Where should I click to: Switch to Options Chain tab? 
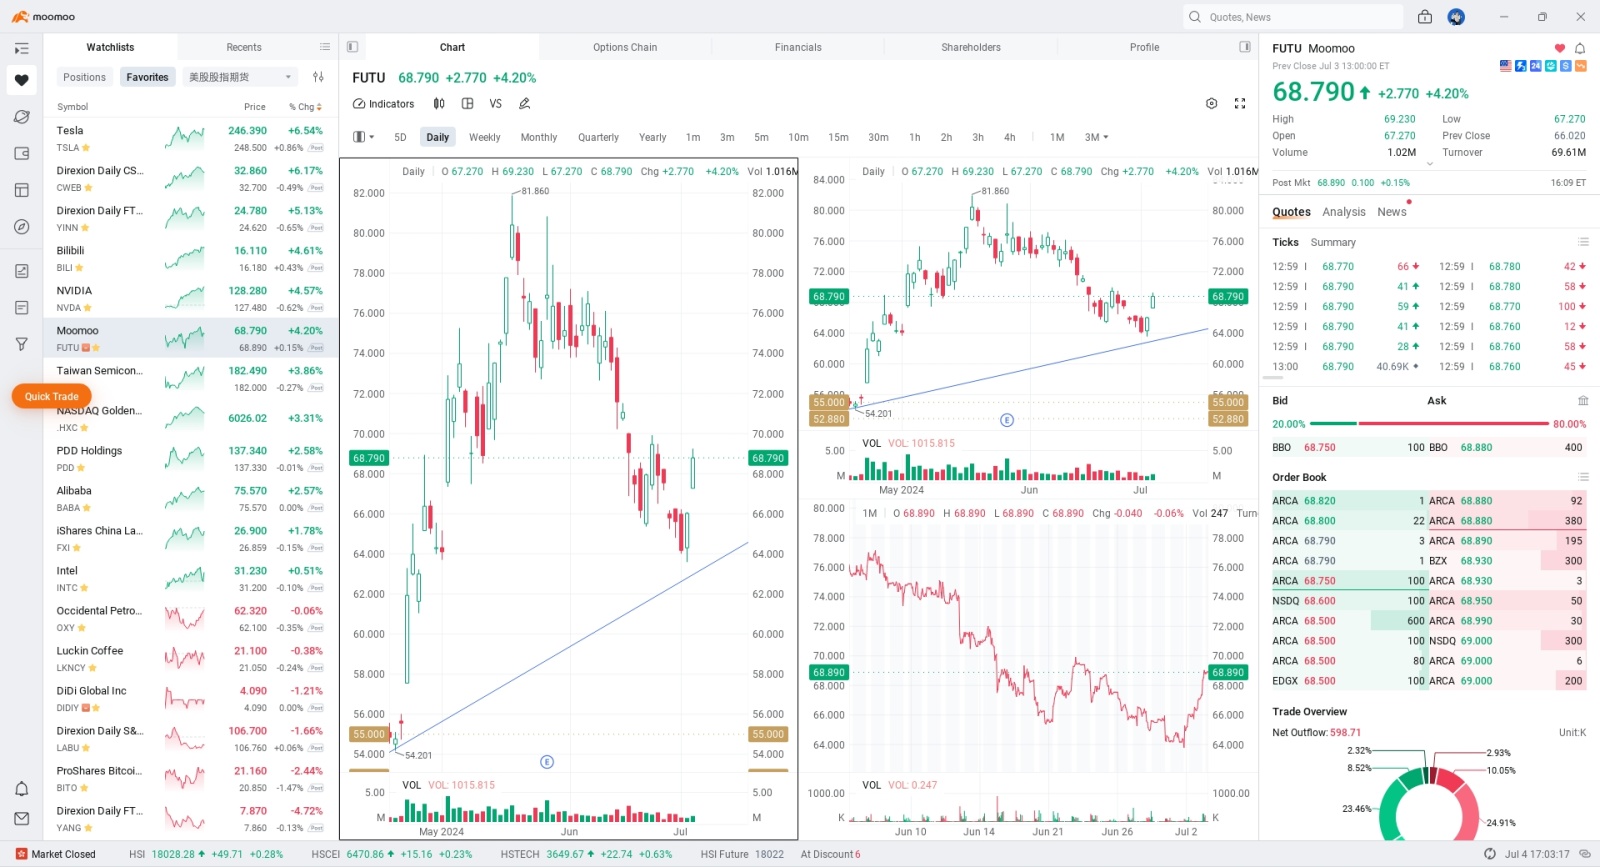click(625, 47)
